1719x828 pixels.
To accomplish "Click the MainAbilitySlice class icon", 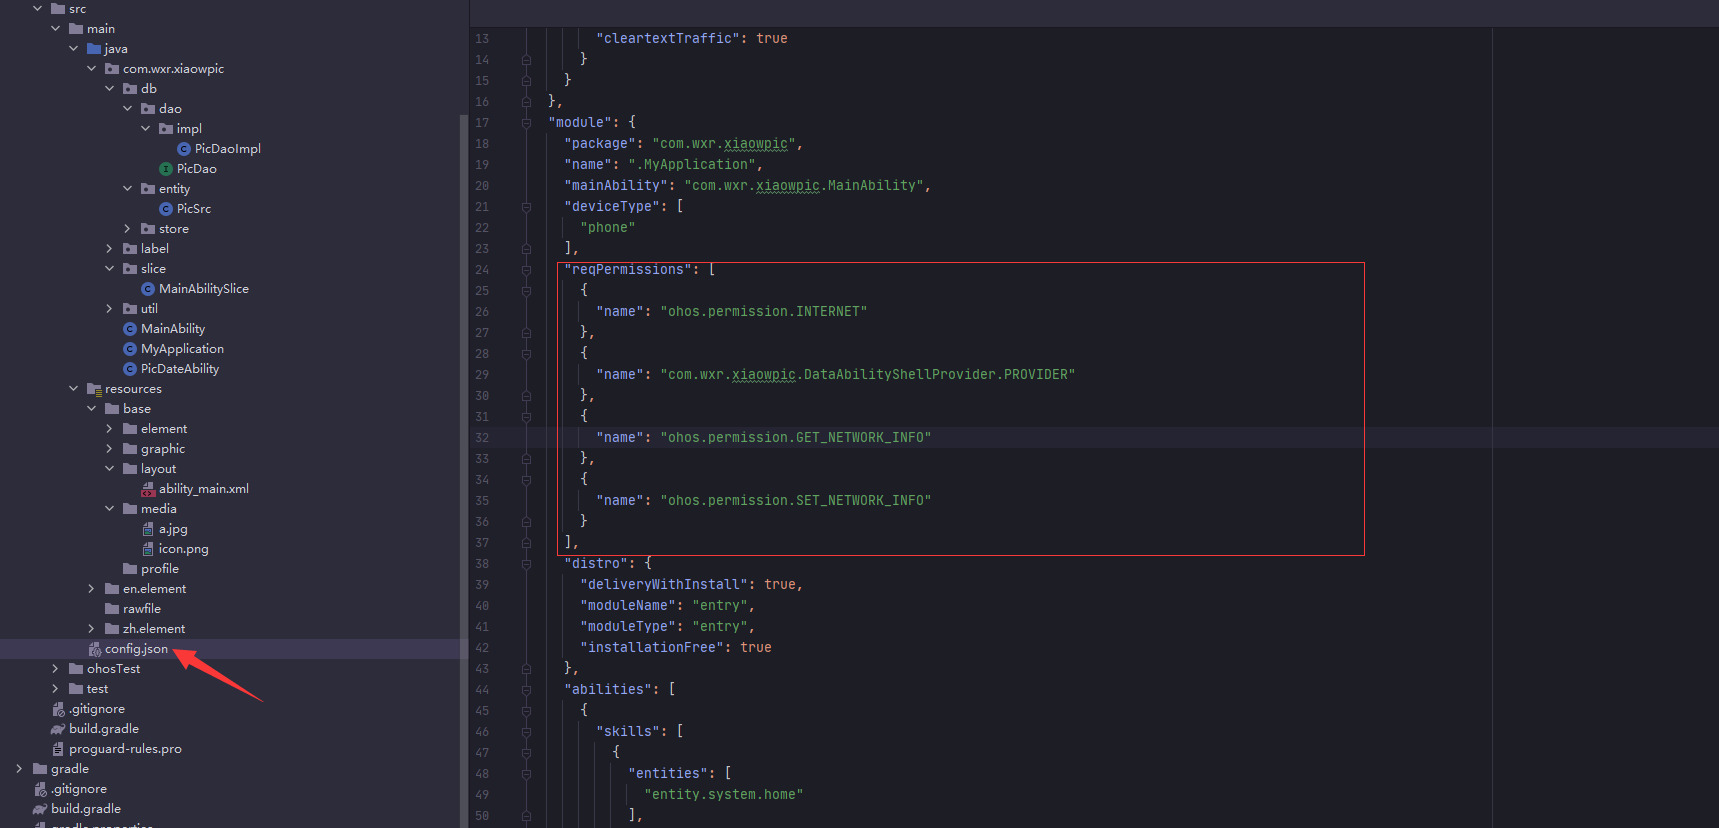I will click(x=148, y=289).
